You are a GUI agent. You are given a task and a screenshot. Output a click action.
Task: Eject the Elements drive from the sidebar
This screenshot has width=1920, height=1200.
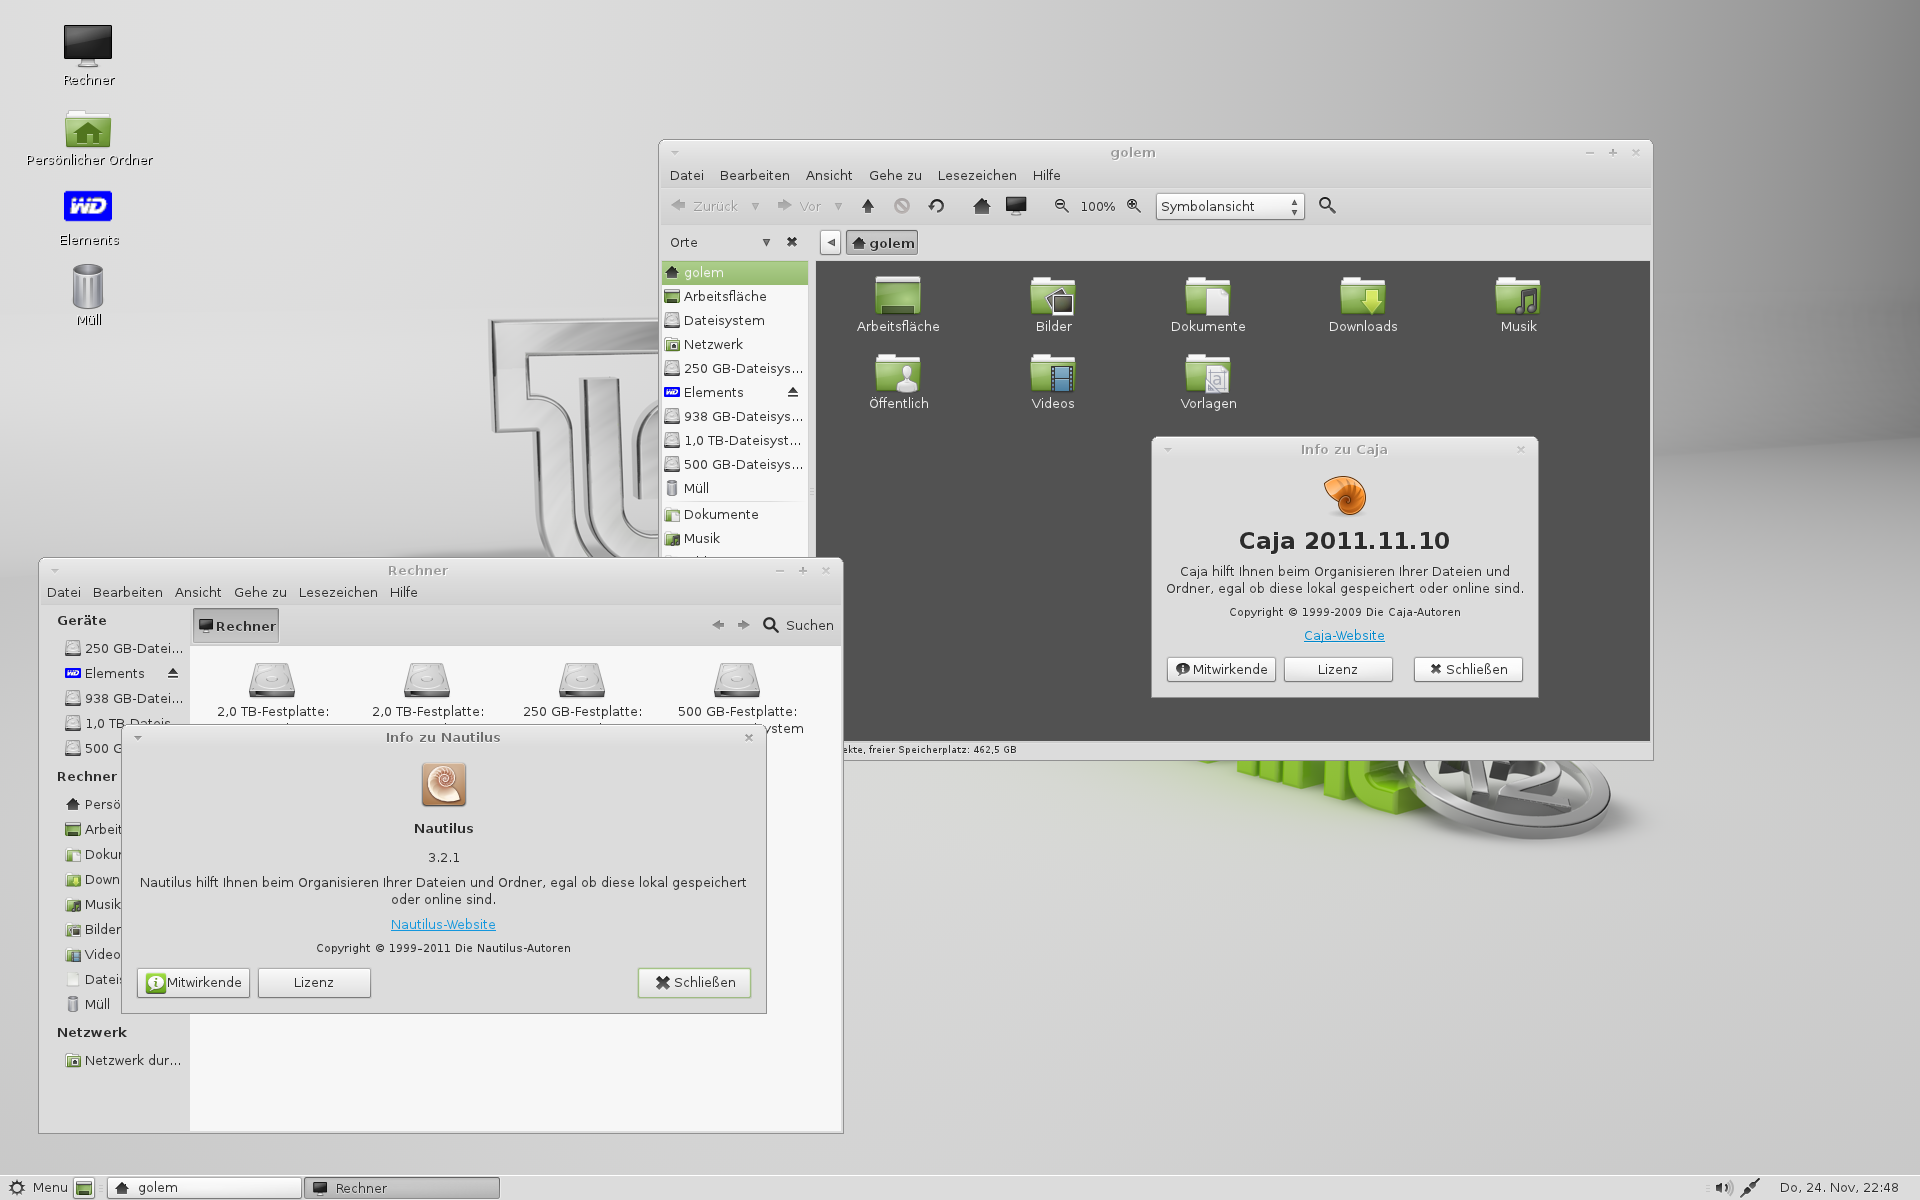[793, 392]
